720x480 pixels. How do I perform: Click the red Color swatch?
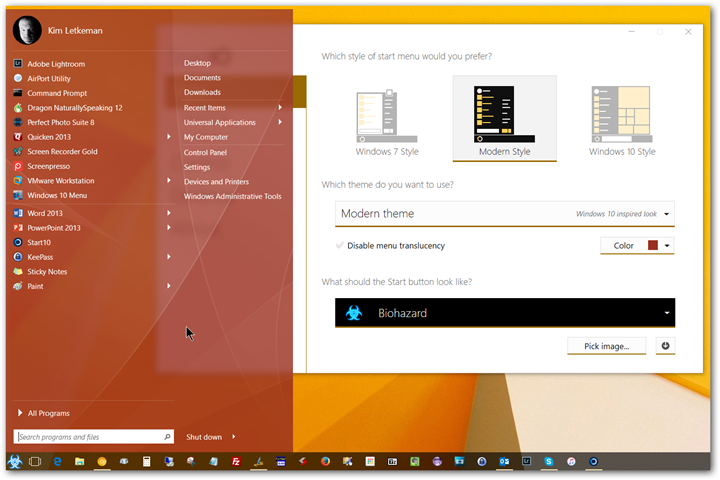coord(653,245)
